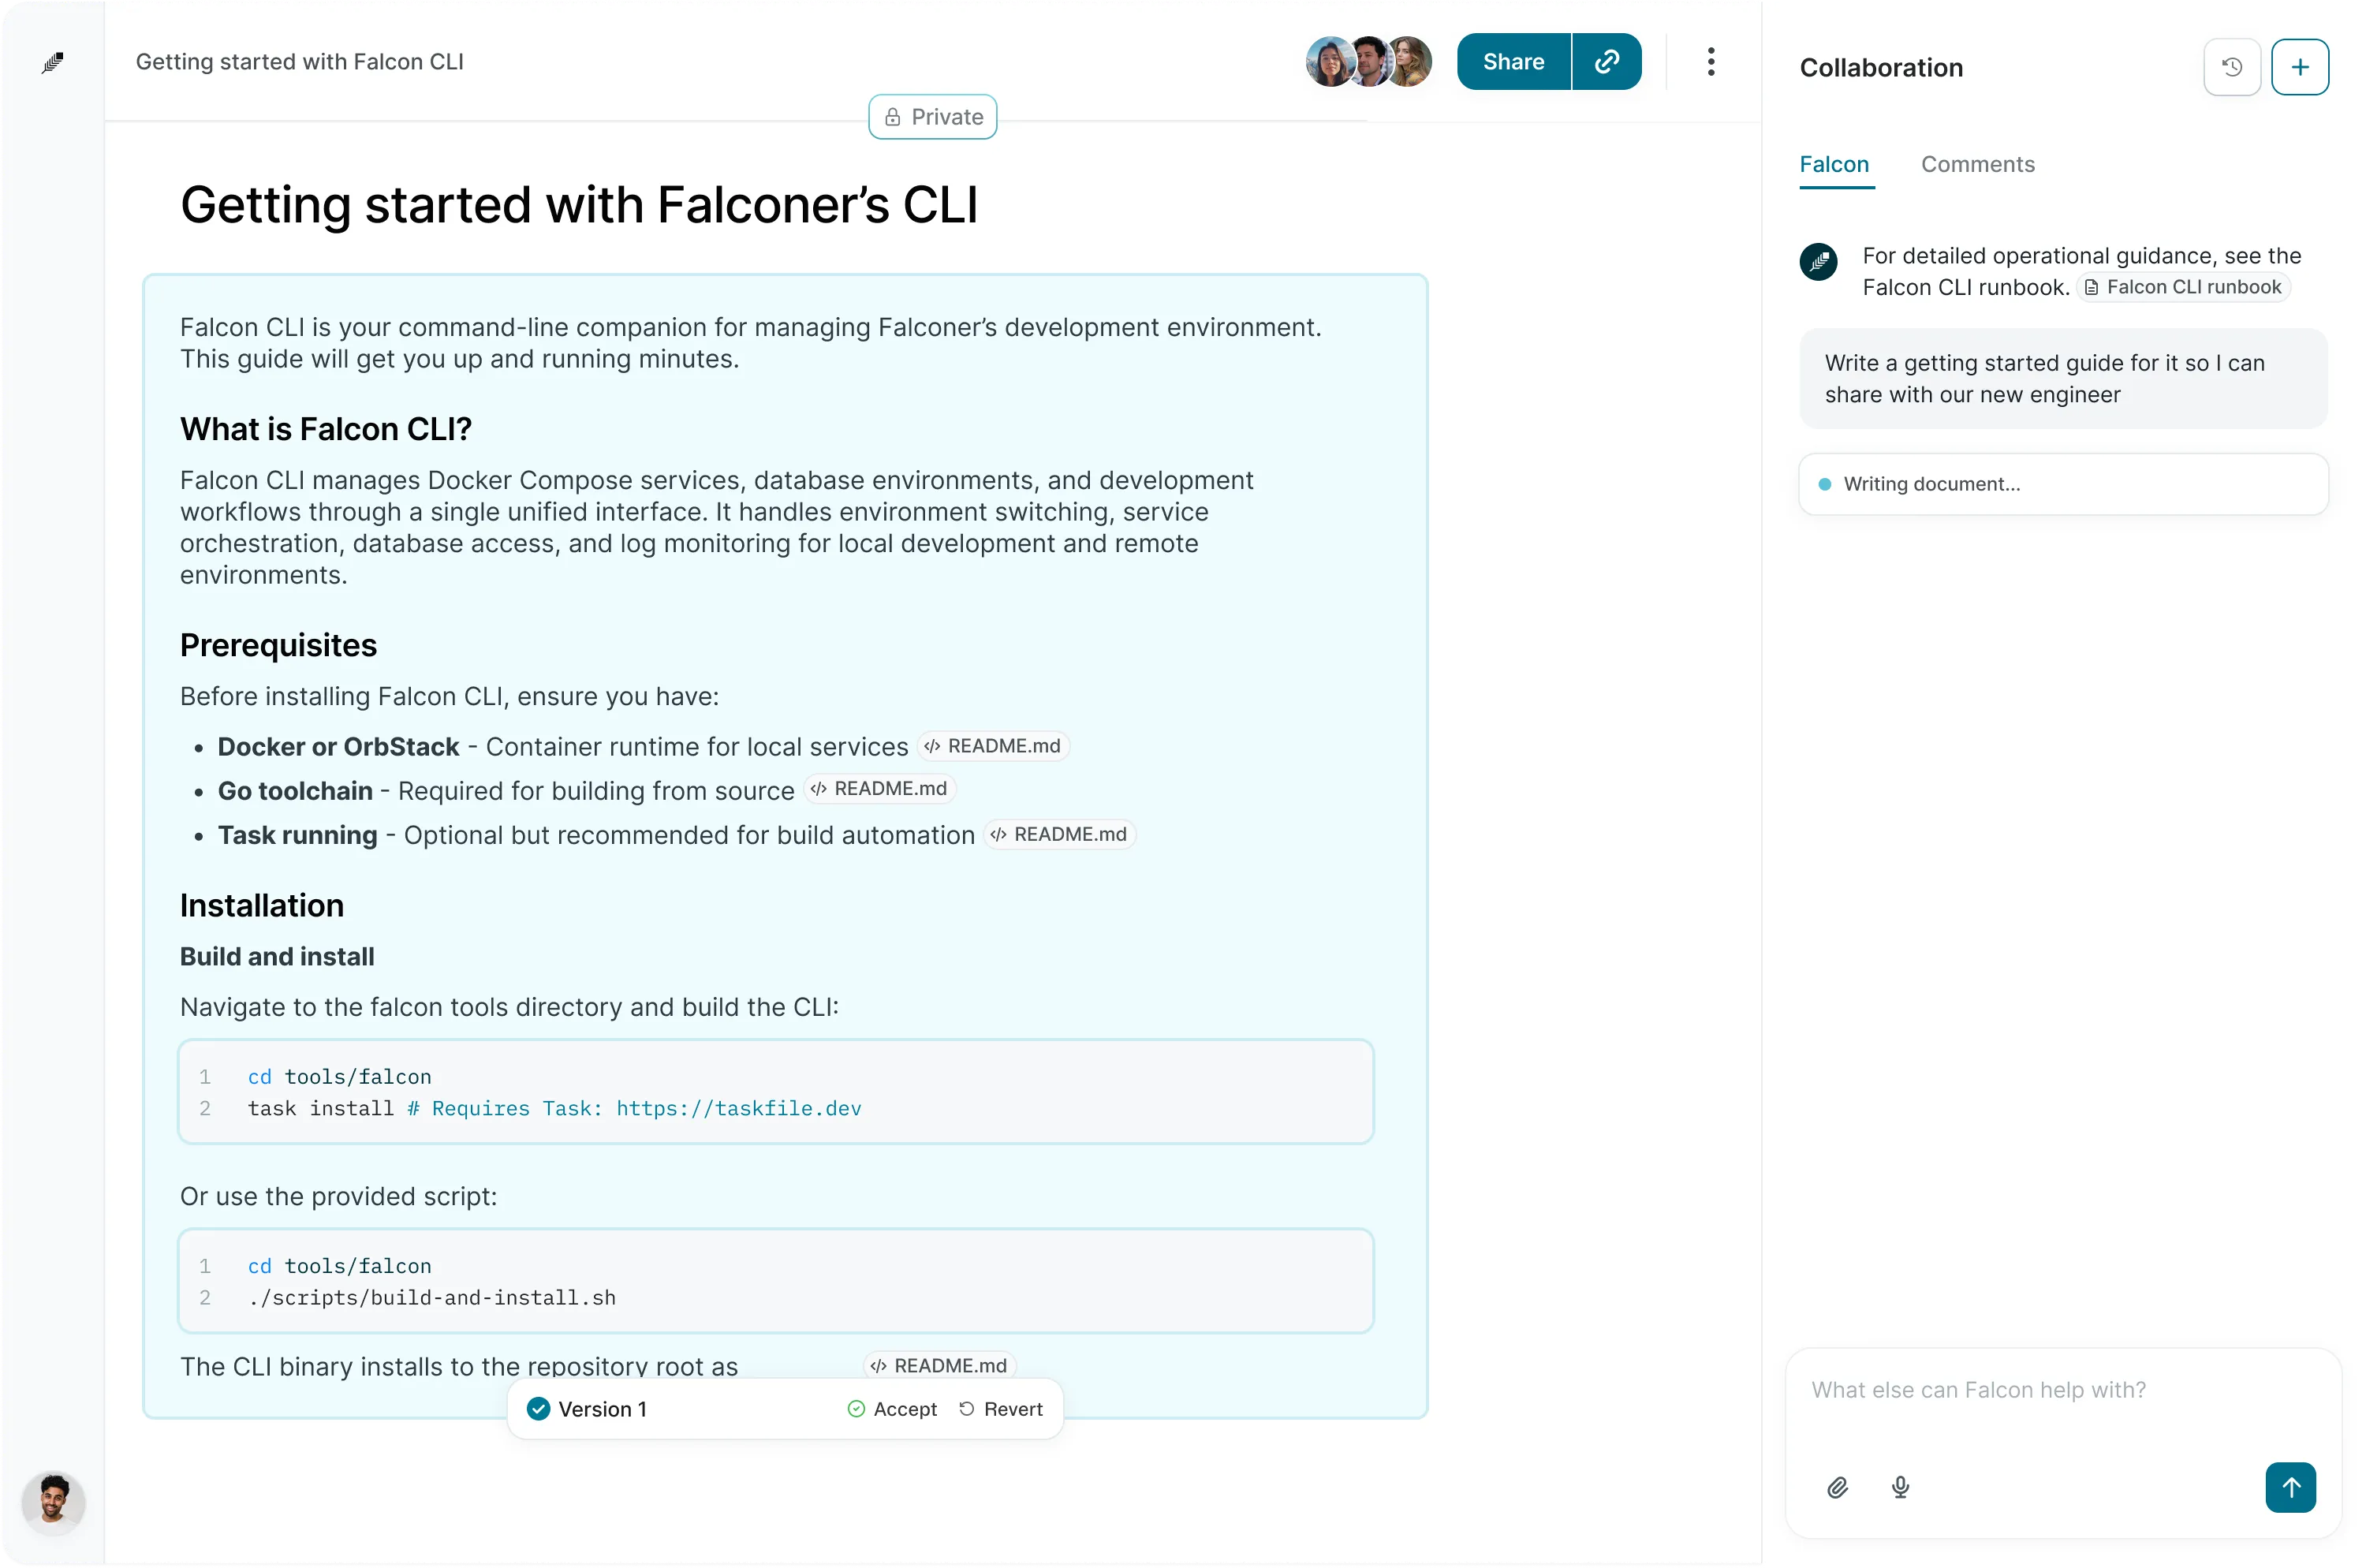Send the message with the arrow button
This screenshot has width=2366, height=1568.
(x=2291, y=1488)
